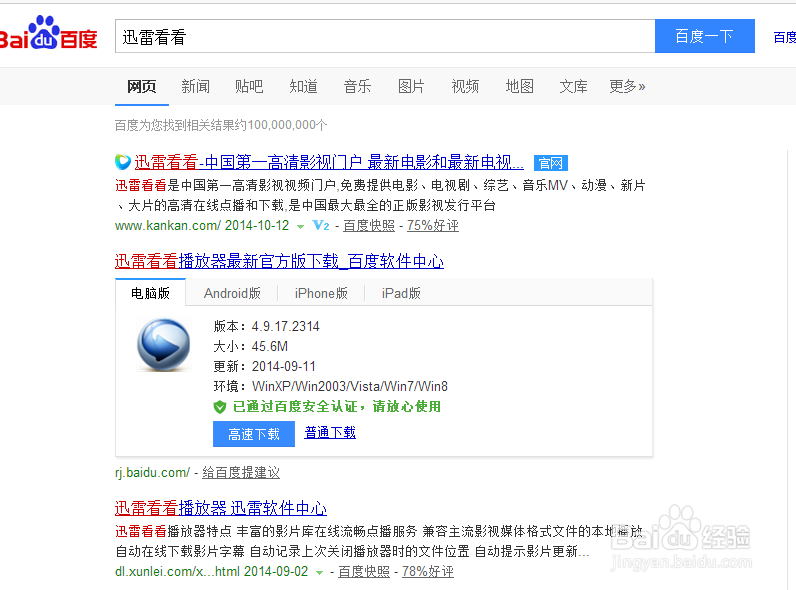
Task: Open the 贴吧 tab
Action: (x=249, y=86)
